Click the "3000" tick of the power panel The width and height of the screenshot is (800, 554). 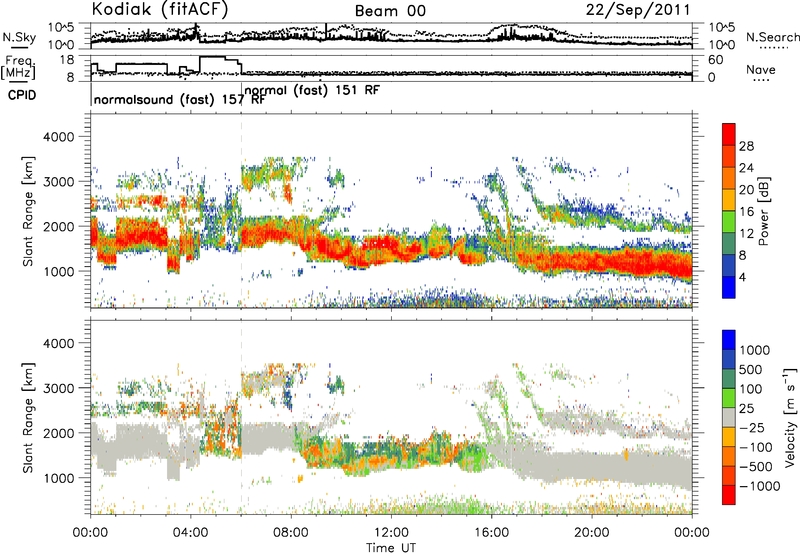coord(58,182)
